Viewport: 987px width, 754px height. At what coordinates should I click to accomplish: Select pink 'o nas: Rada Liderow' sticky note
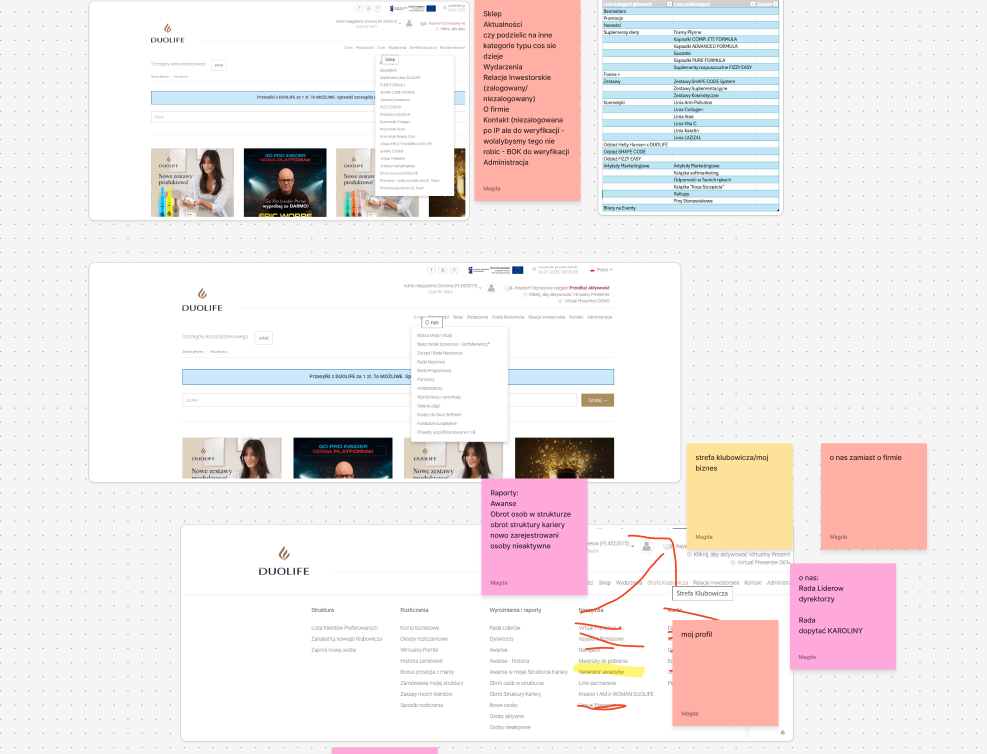843,616
